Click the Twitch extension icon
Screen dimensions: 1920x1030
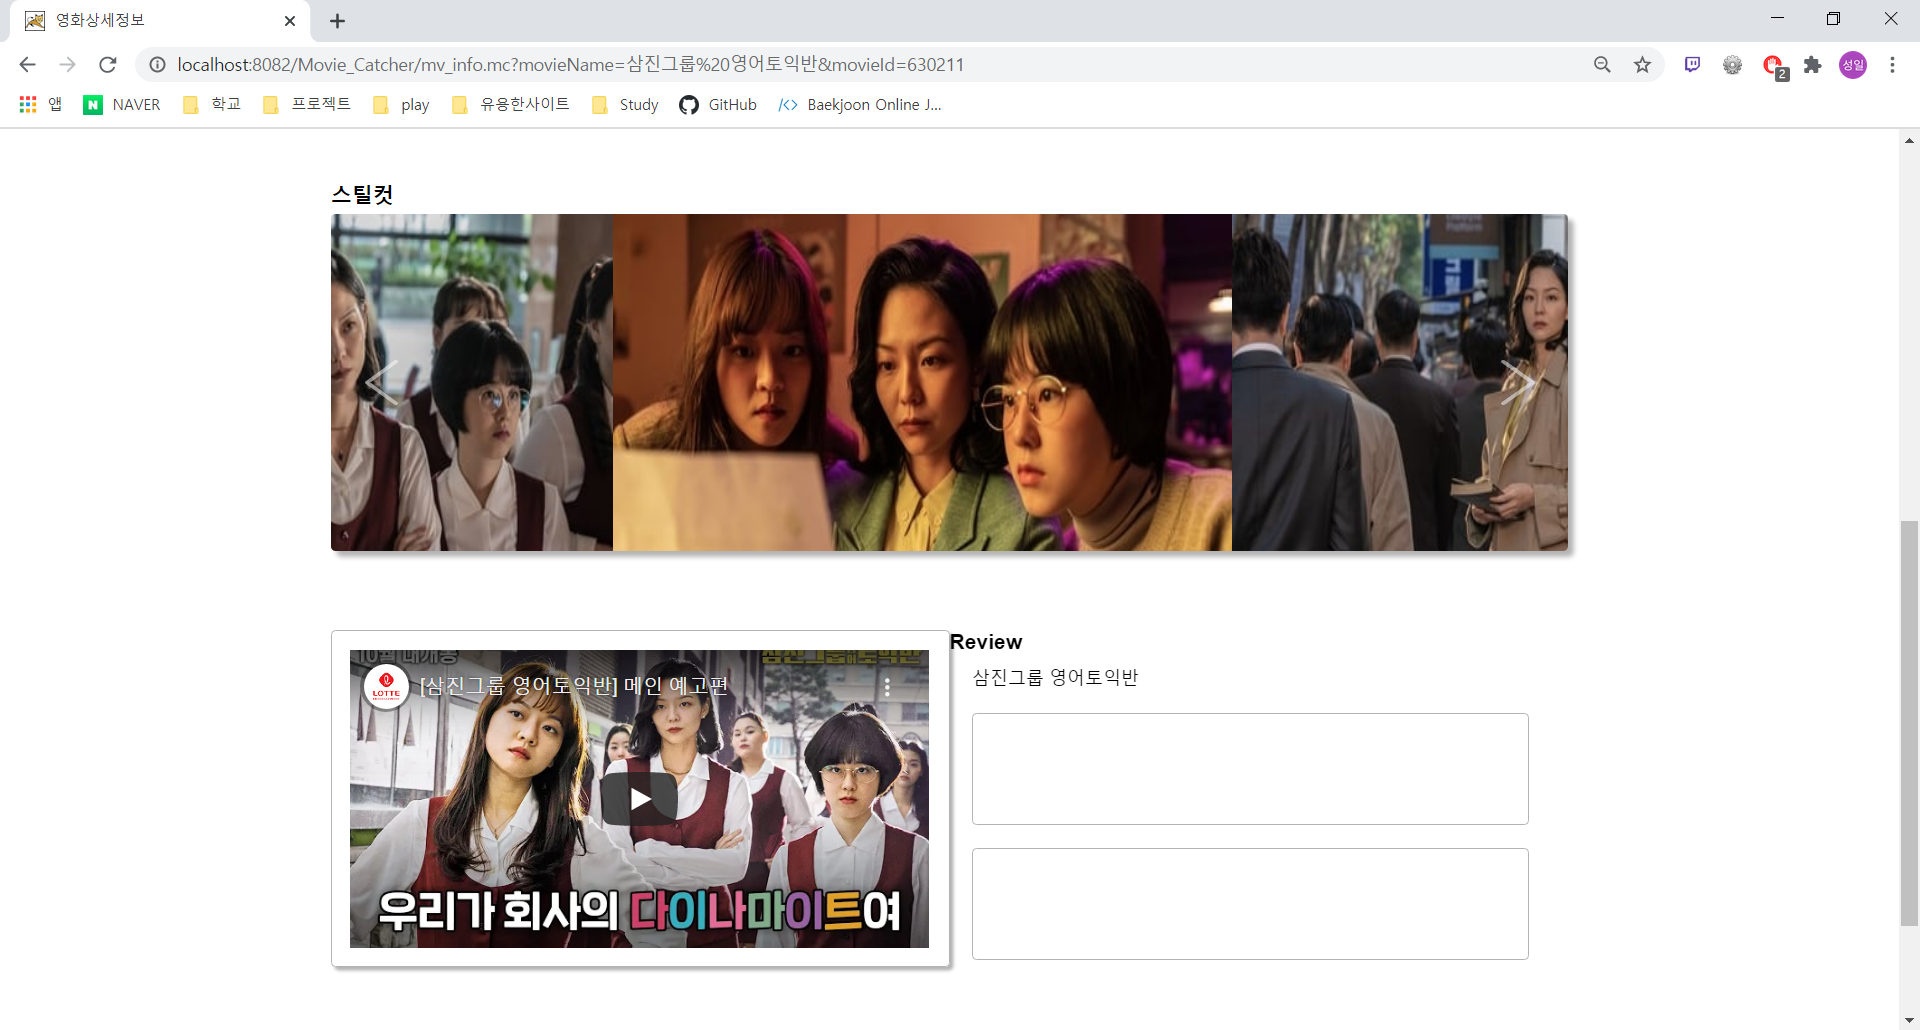click(1692, 64)
